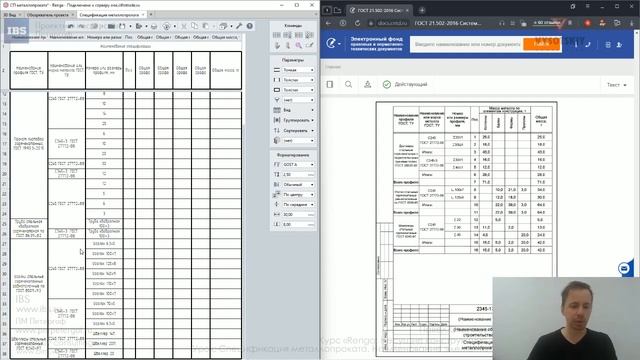Viewport: 640px width, 360px height.
Task: Click the first column-insert icon in Колонки panel
Action: (x=277, y=35)
